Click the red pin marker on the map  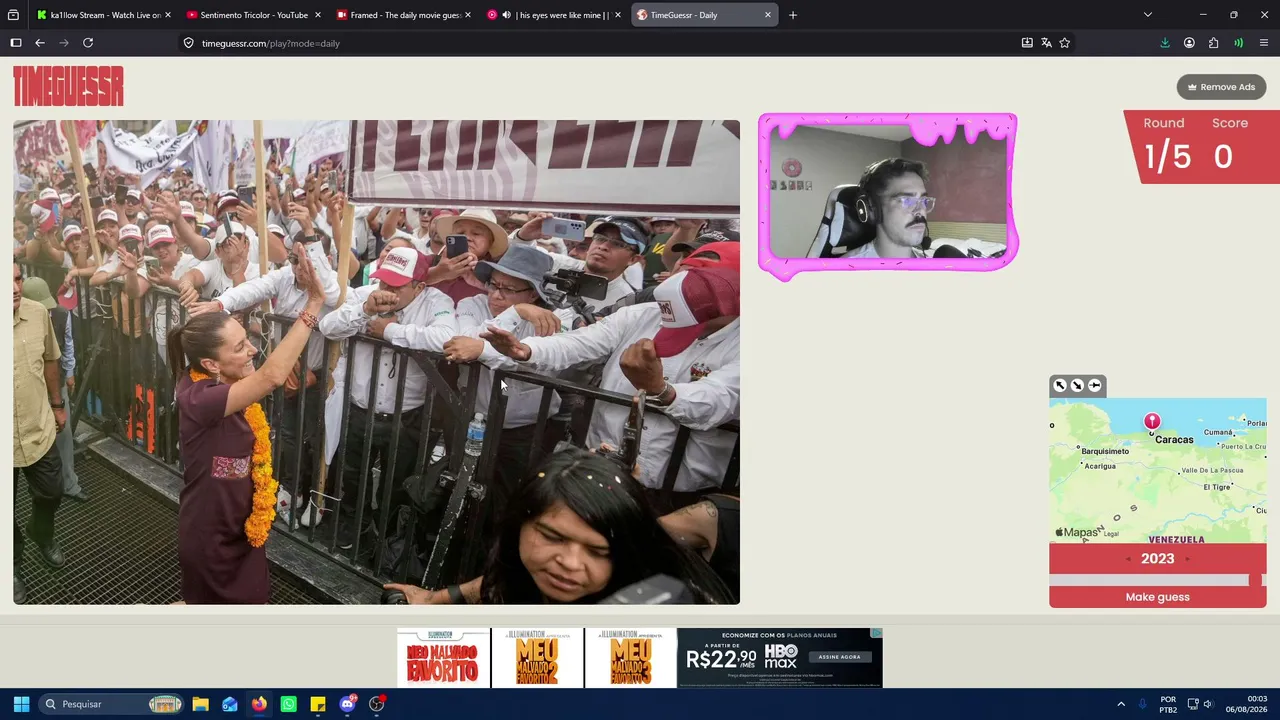pos(1152,422)
